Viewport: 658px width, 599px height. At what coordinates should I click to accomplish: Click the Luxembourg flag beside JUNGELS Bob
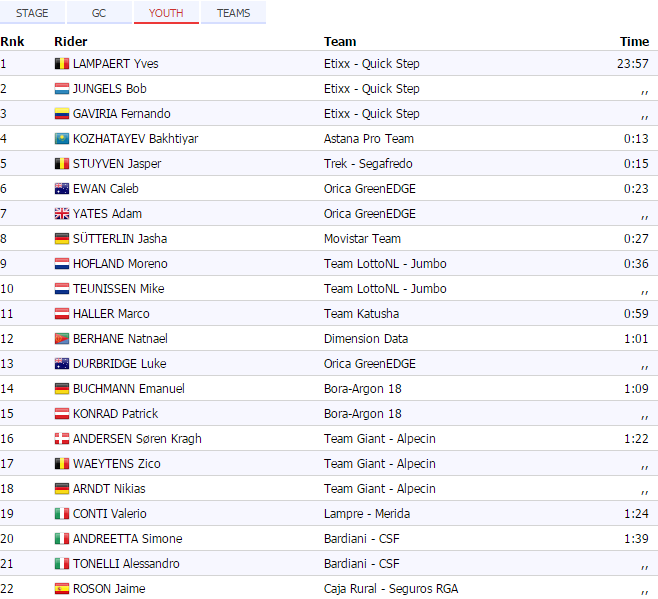click(x=62, y=89)
